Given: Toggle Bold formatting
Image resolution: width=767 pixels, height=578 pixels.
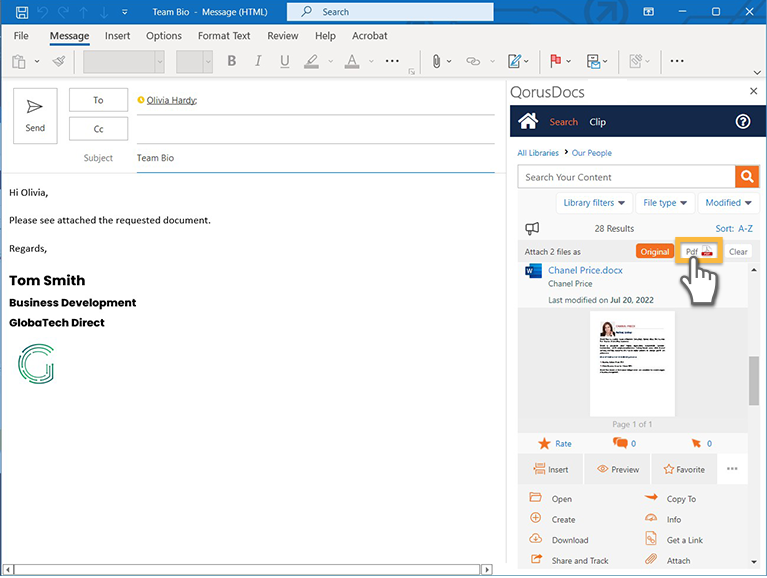Looking at the screenshot, I should [x=232, y=61].
